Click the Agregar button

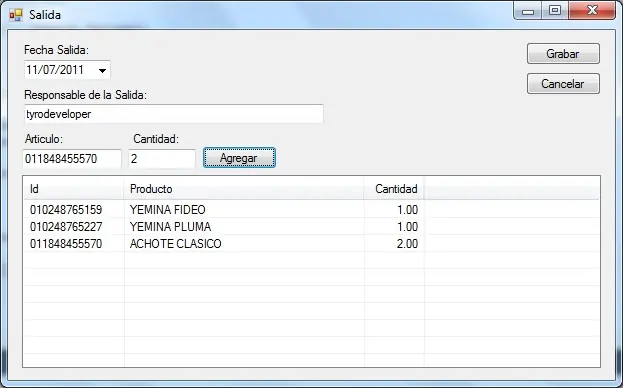[239, 158]
